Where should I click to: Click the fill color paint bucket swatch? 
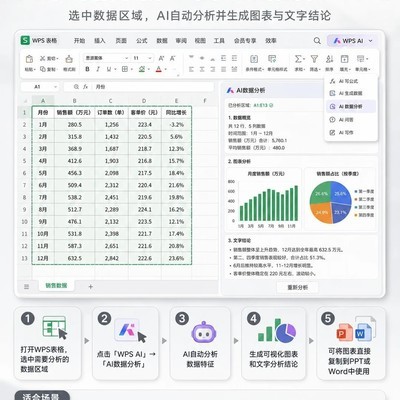tap(142, 69)
